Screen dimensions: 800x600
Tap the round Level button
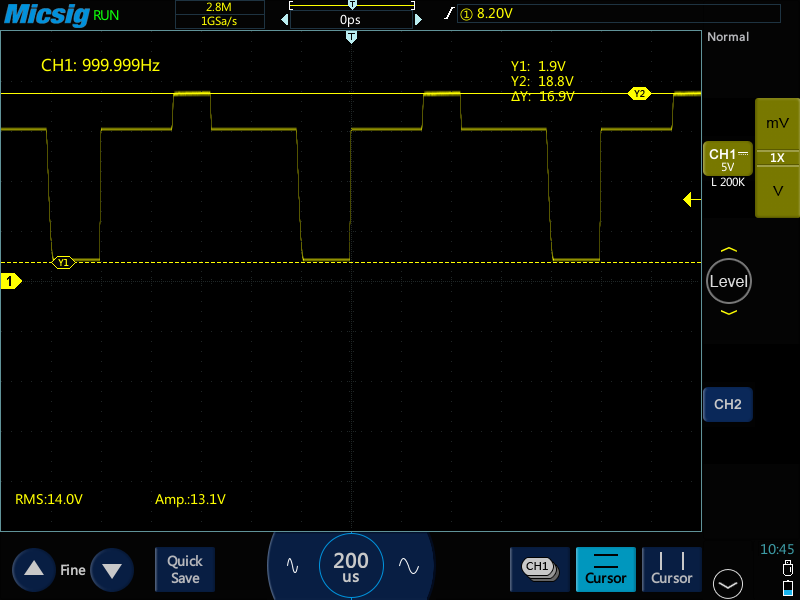[x=729, y=281]
